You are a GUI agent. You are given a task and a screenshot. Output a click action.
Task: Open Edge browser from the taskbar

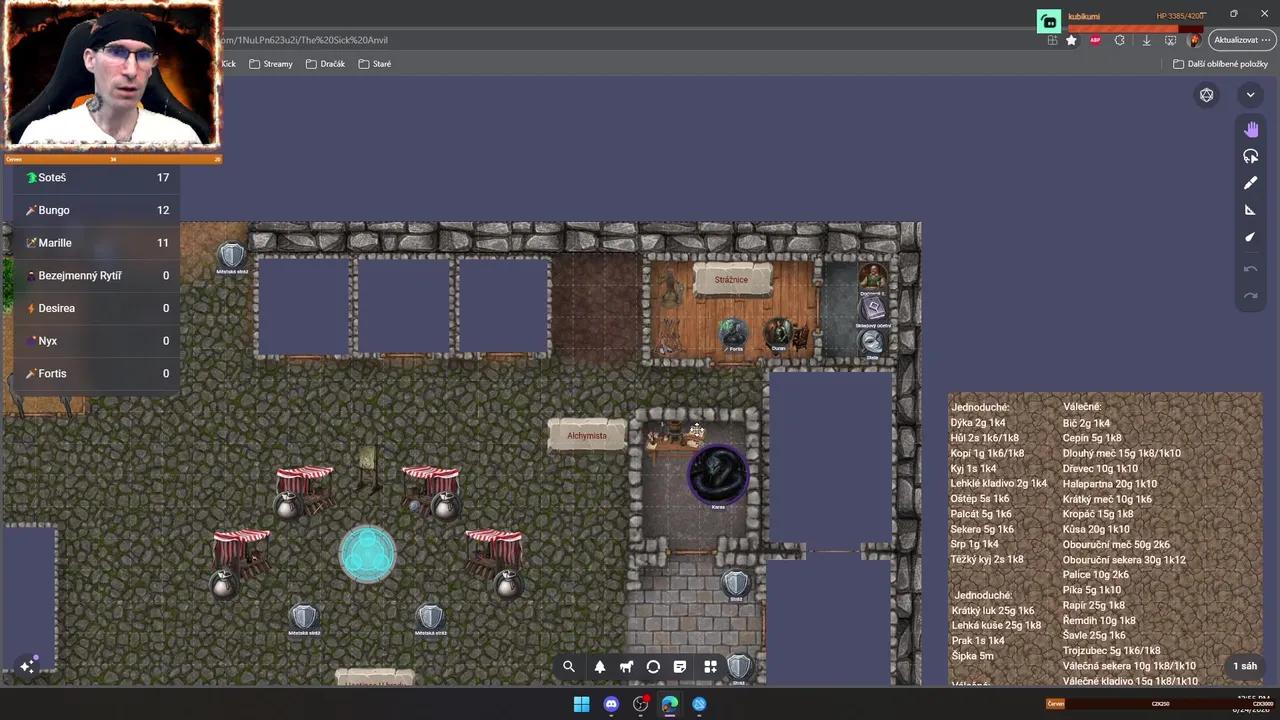click(670, 704)
